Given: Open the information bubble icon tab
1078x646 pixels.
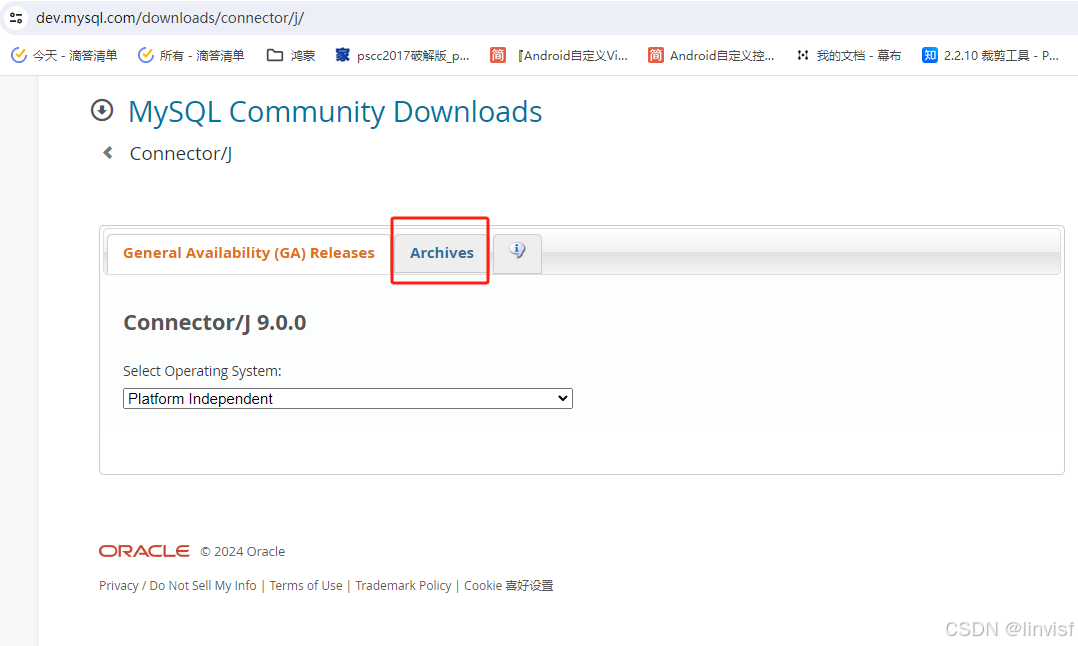Looking at the screenshot, I should click(x=517, y=252).
